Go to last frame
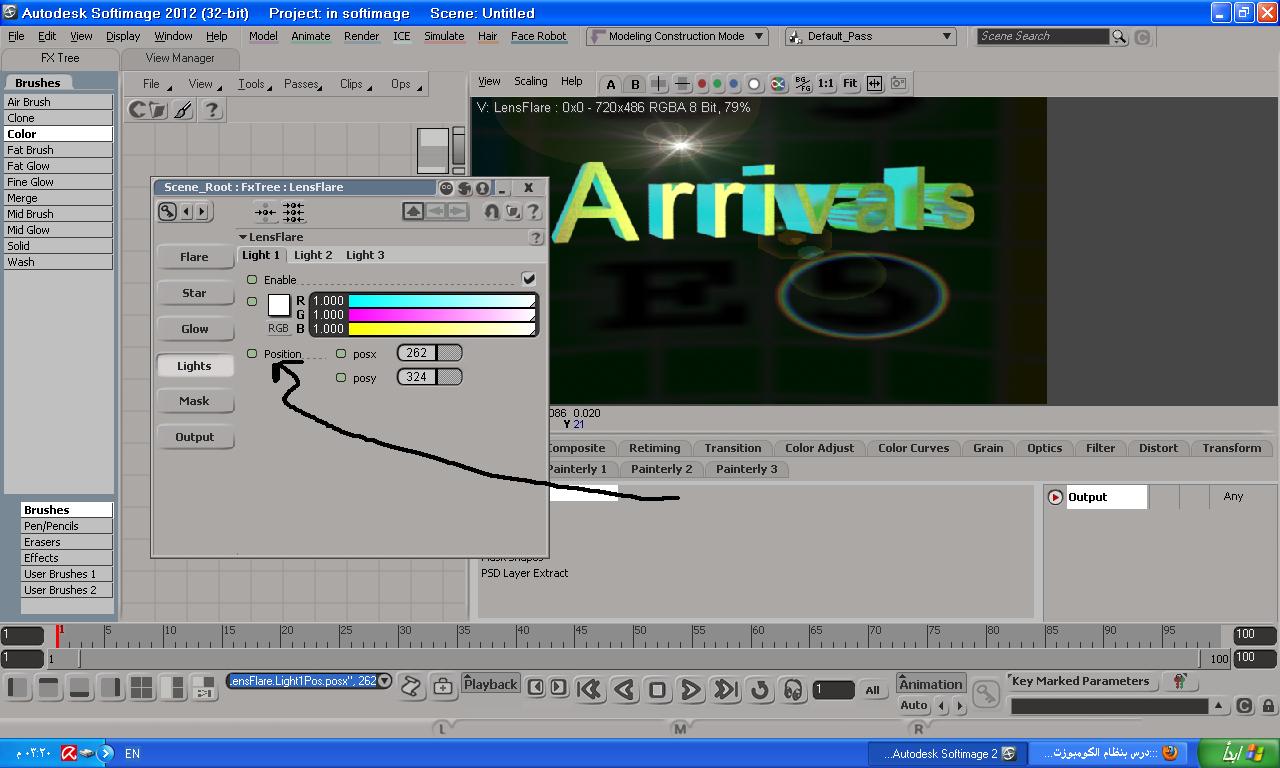 (725, 689)
